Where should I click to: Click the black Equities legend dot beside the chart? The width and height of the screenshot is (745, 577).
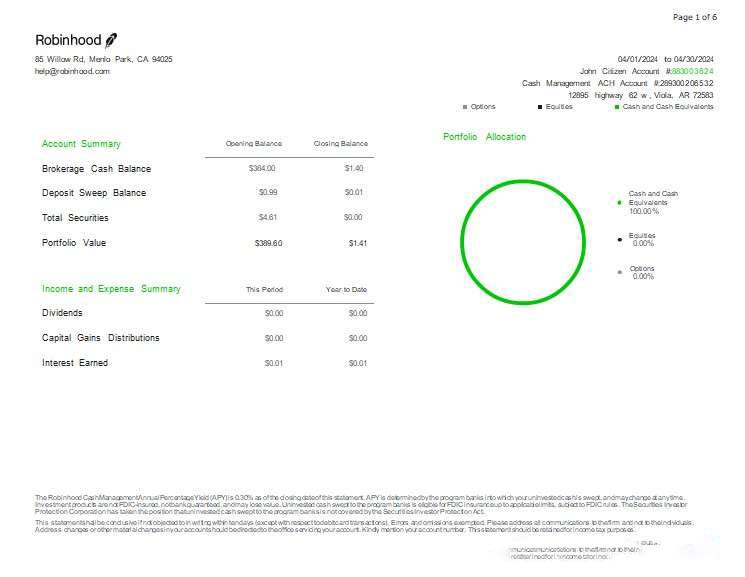[x=620, y=240]
